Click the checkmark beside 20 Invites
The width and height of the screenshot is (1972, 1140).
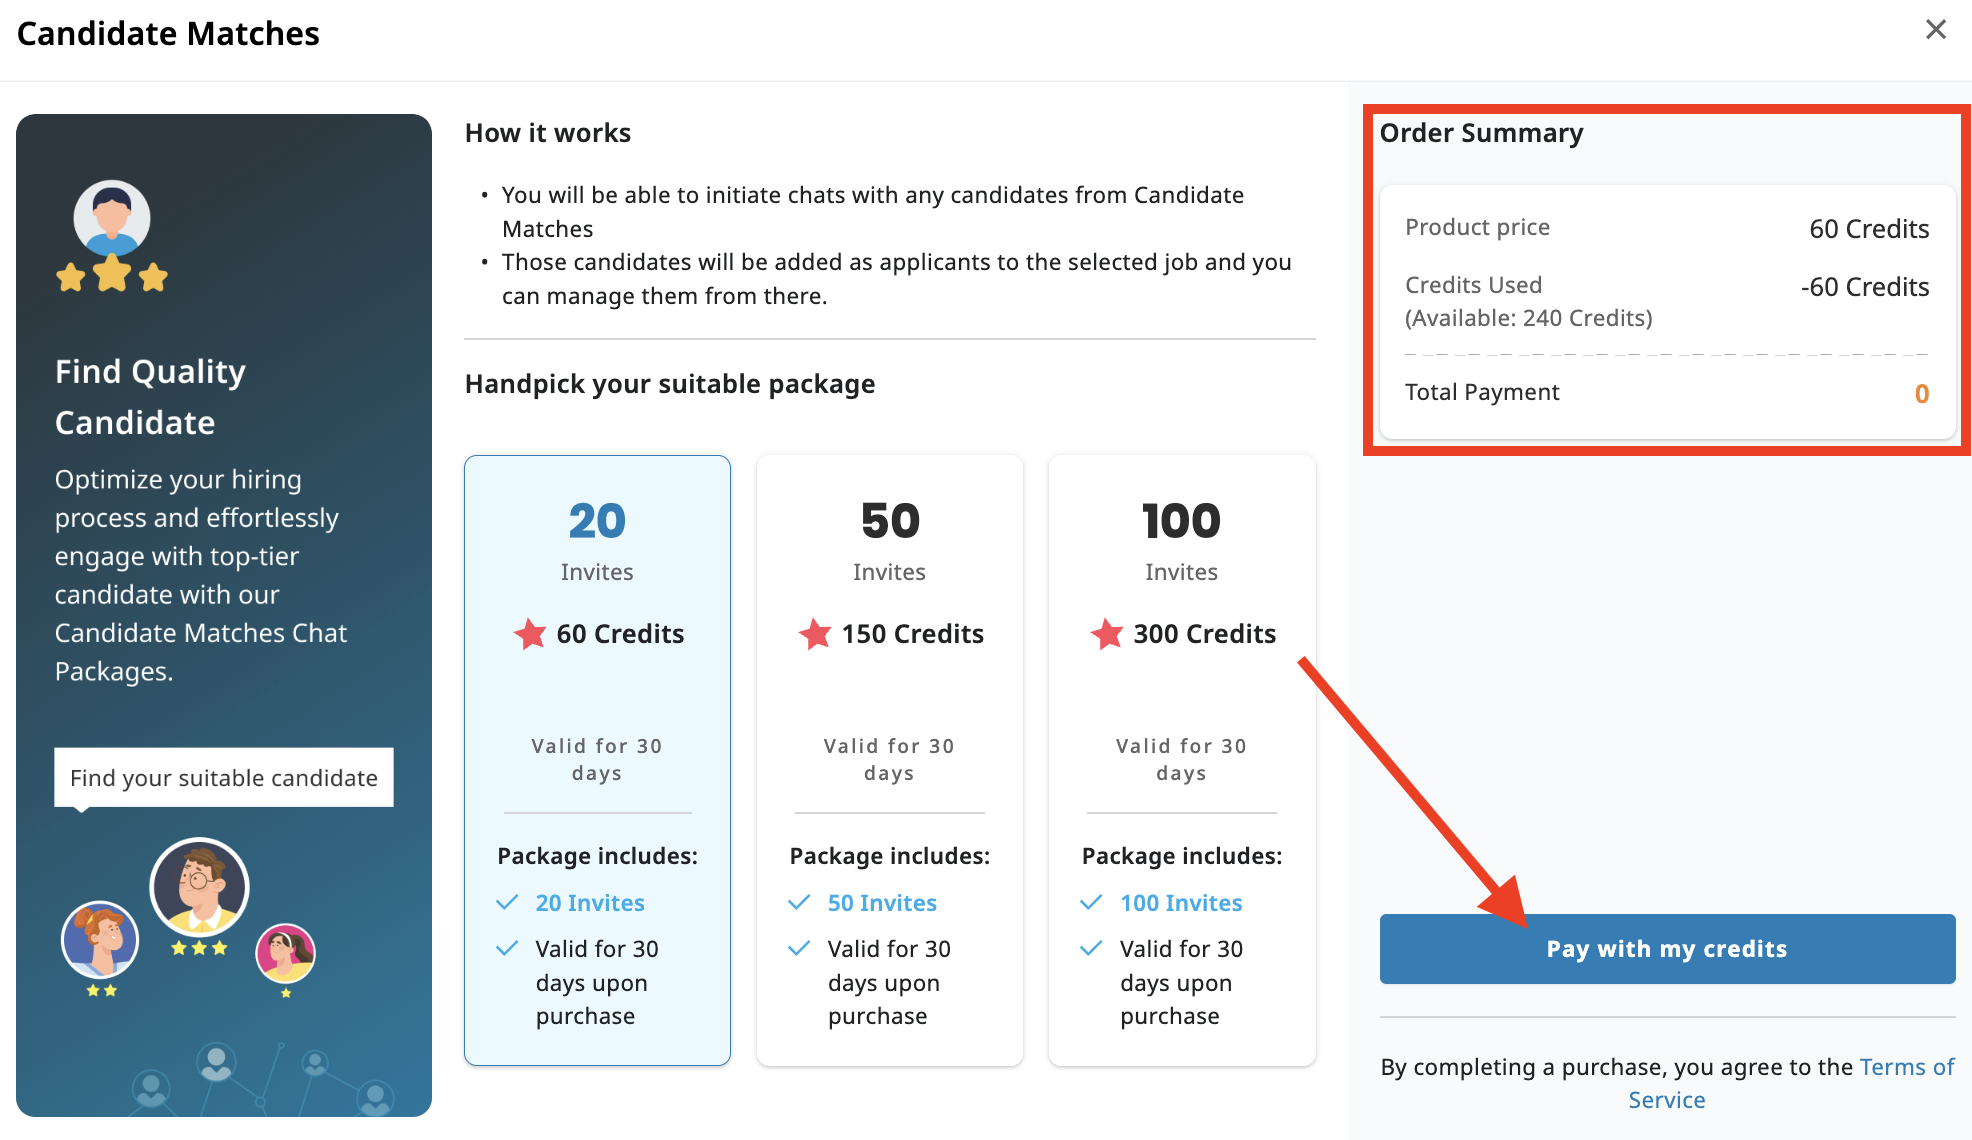point(507,902)
